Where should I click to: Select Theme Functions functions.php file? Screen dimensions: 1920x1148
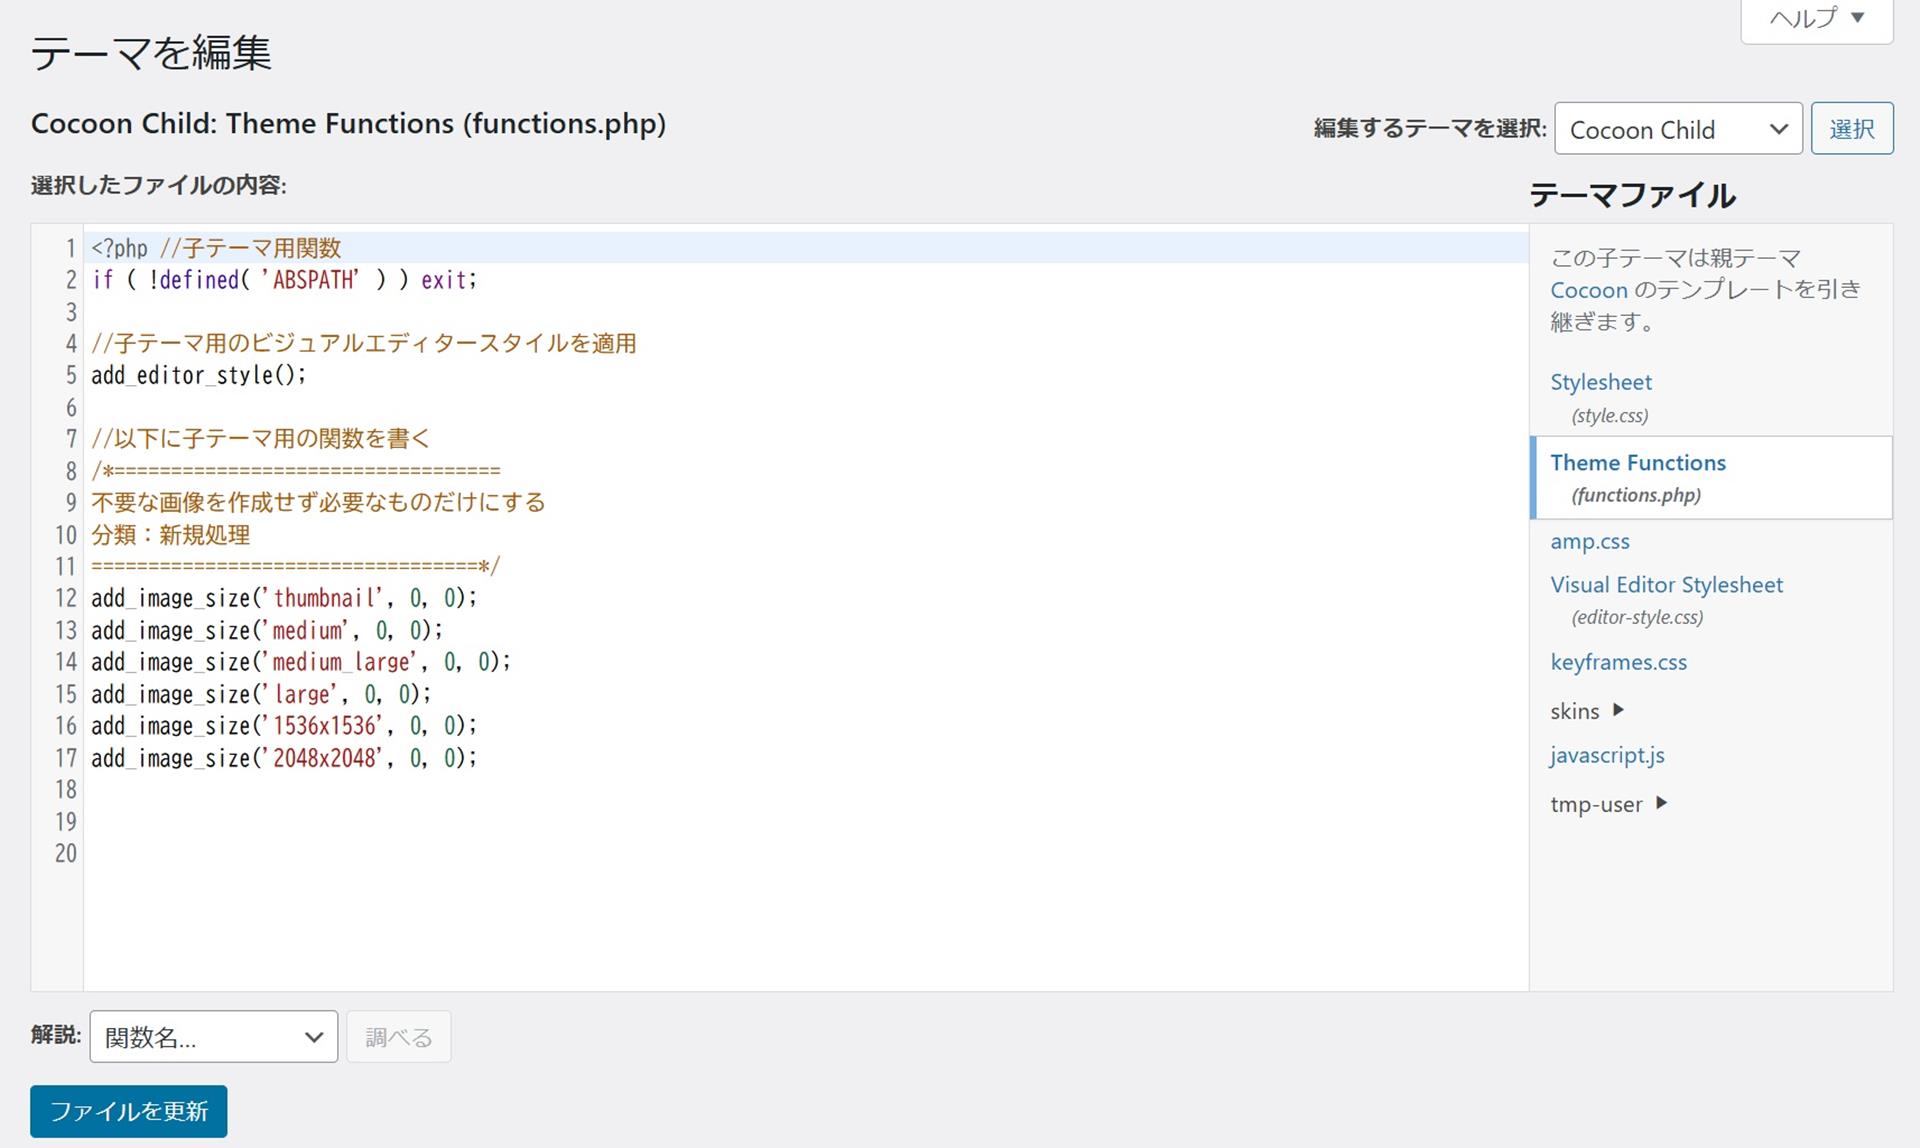coord(1637,463)
